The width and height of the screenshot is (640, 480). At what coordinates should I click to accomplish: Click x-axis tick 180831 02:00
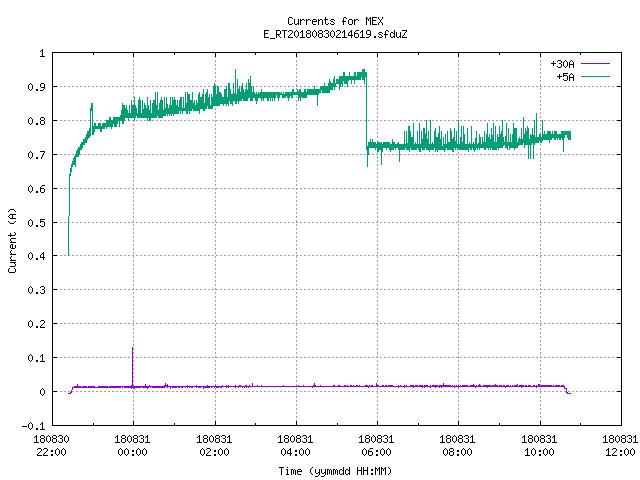pos(214,446)
